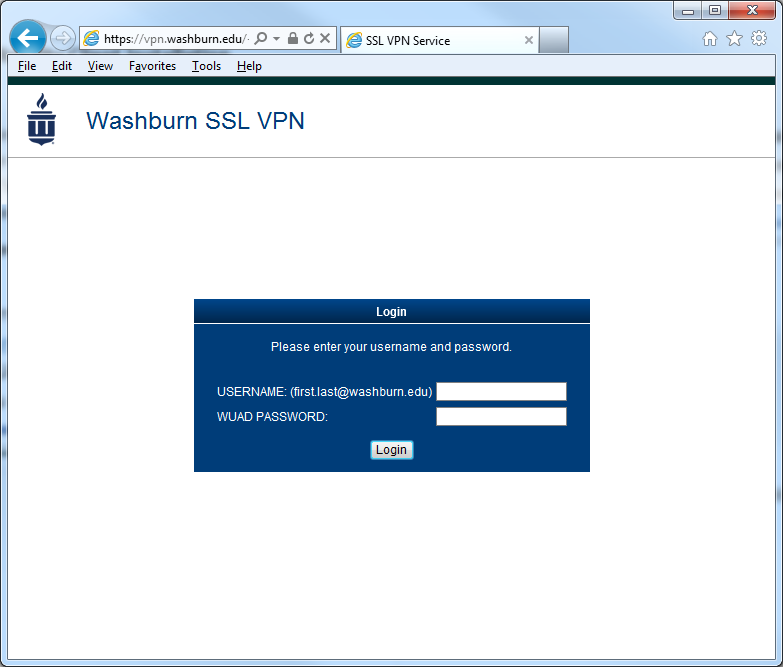Focus the USERNAME input field
This screenshot has height=667, width=783.
501,391
